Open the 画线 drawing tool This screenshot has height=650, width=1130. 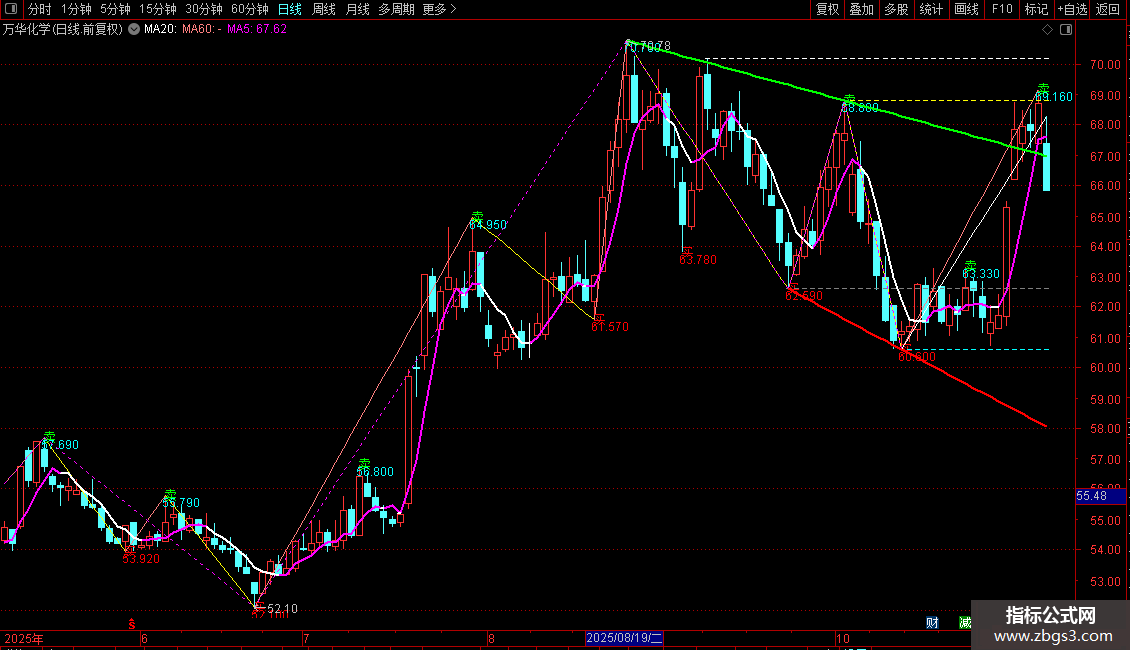(966, 9)
